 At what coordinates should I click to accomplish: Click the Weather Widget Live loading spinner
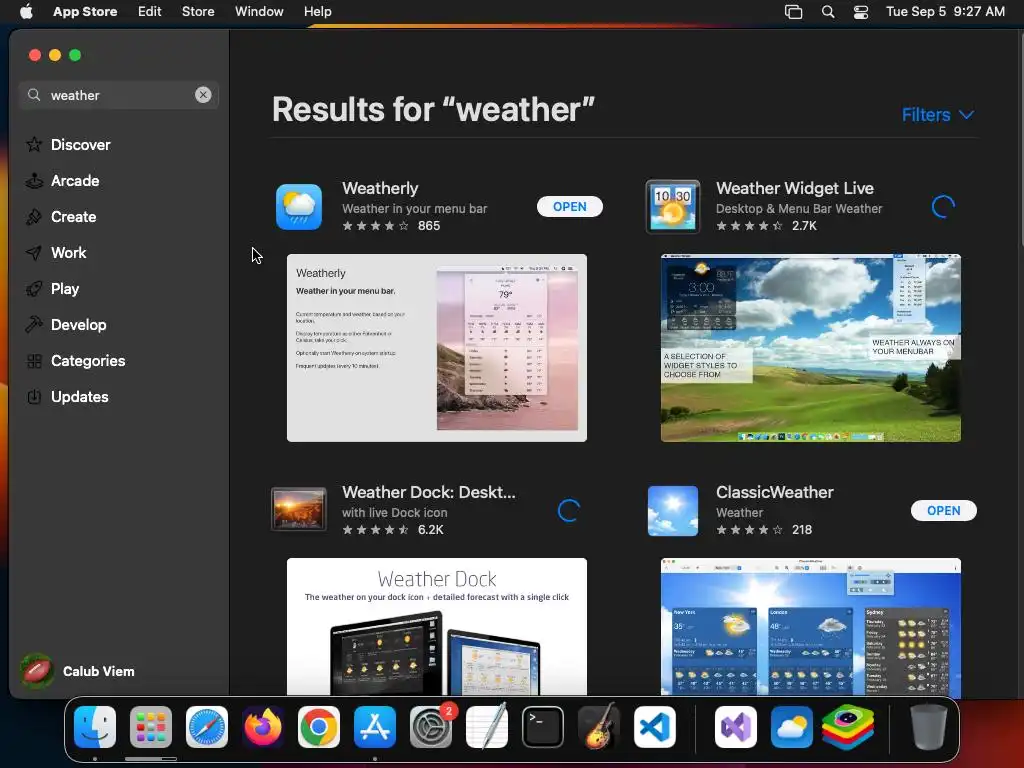(943, 207)
